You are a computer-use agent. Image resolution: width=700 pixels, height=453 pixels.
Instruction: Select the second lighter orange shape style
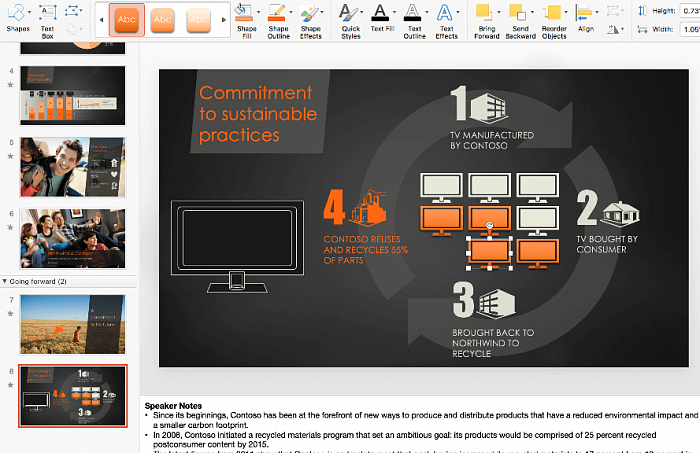click(162, 20)
